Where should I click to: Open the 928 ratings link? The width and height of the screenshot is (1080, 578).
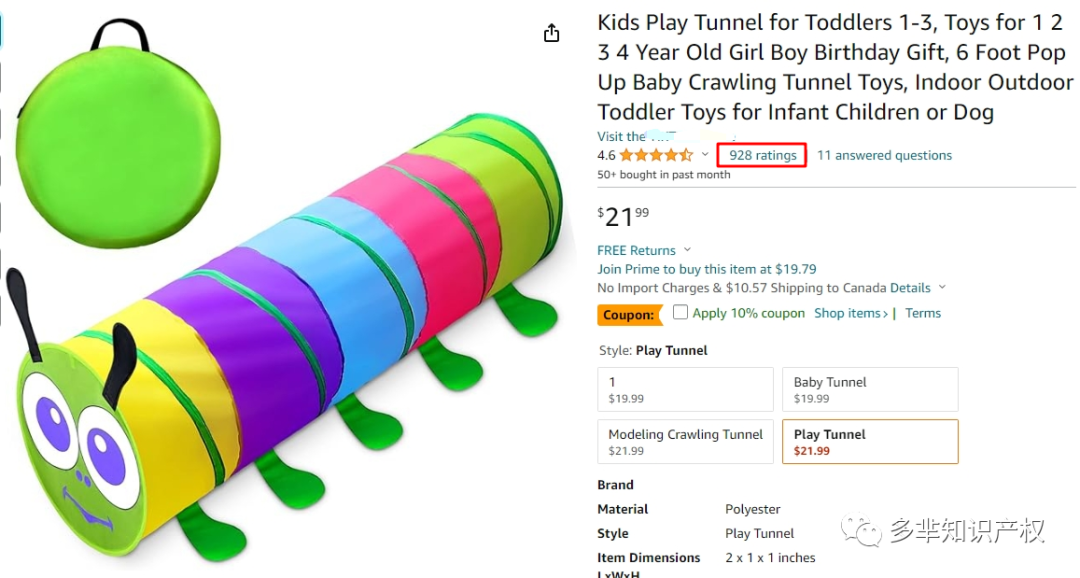pos(763,155)
